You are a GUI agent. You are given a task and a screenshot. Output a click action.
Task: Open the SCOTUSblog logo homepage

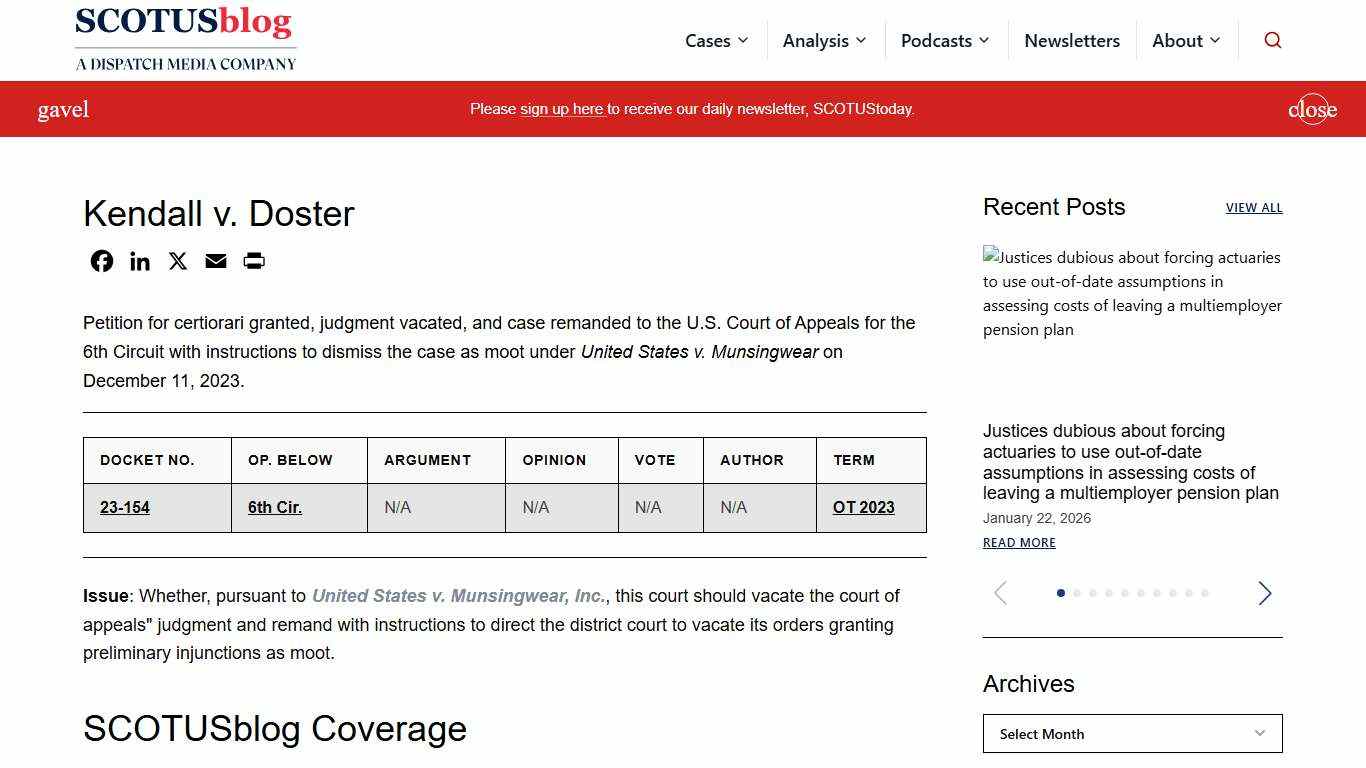point(185,38)
